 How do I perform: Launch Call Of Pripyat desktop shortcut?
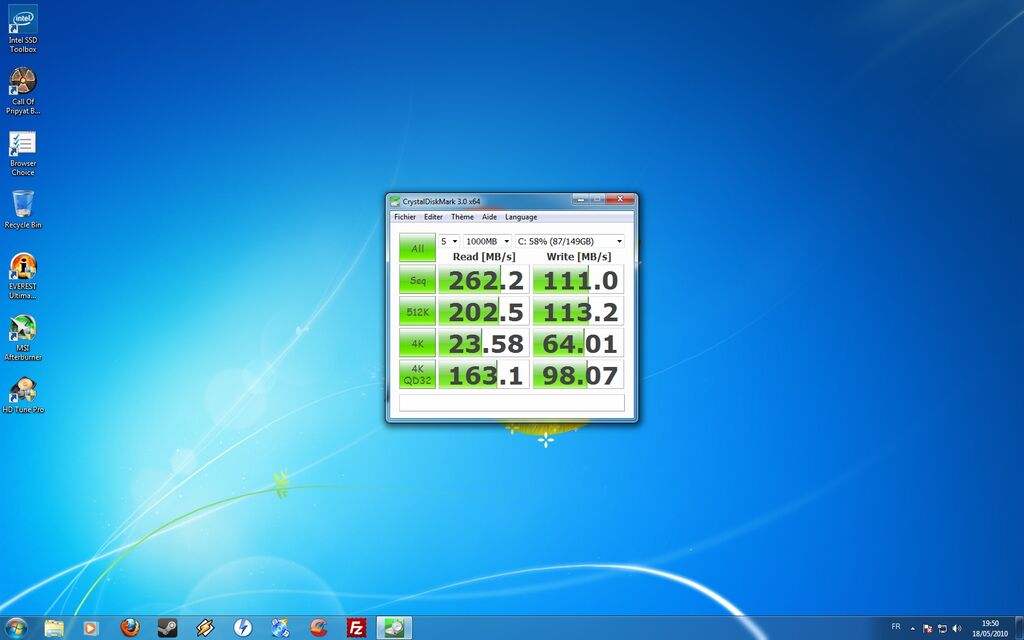point(23,91)
